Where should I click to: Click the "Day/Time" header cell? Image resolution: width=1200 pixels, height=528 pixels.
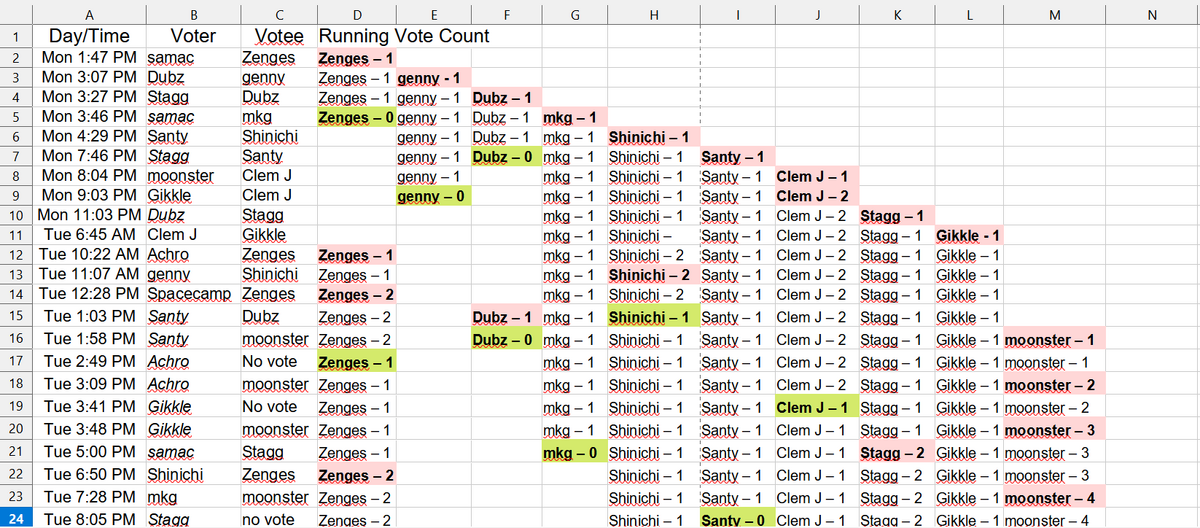[x=89, y=36]
